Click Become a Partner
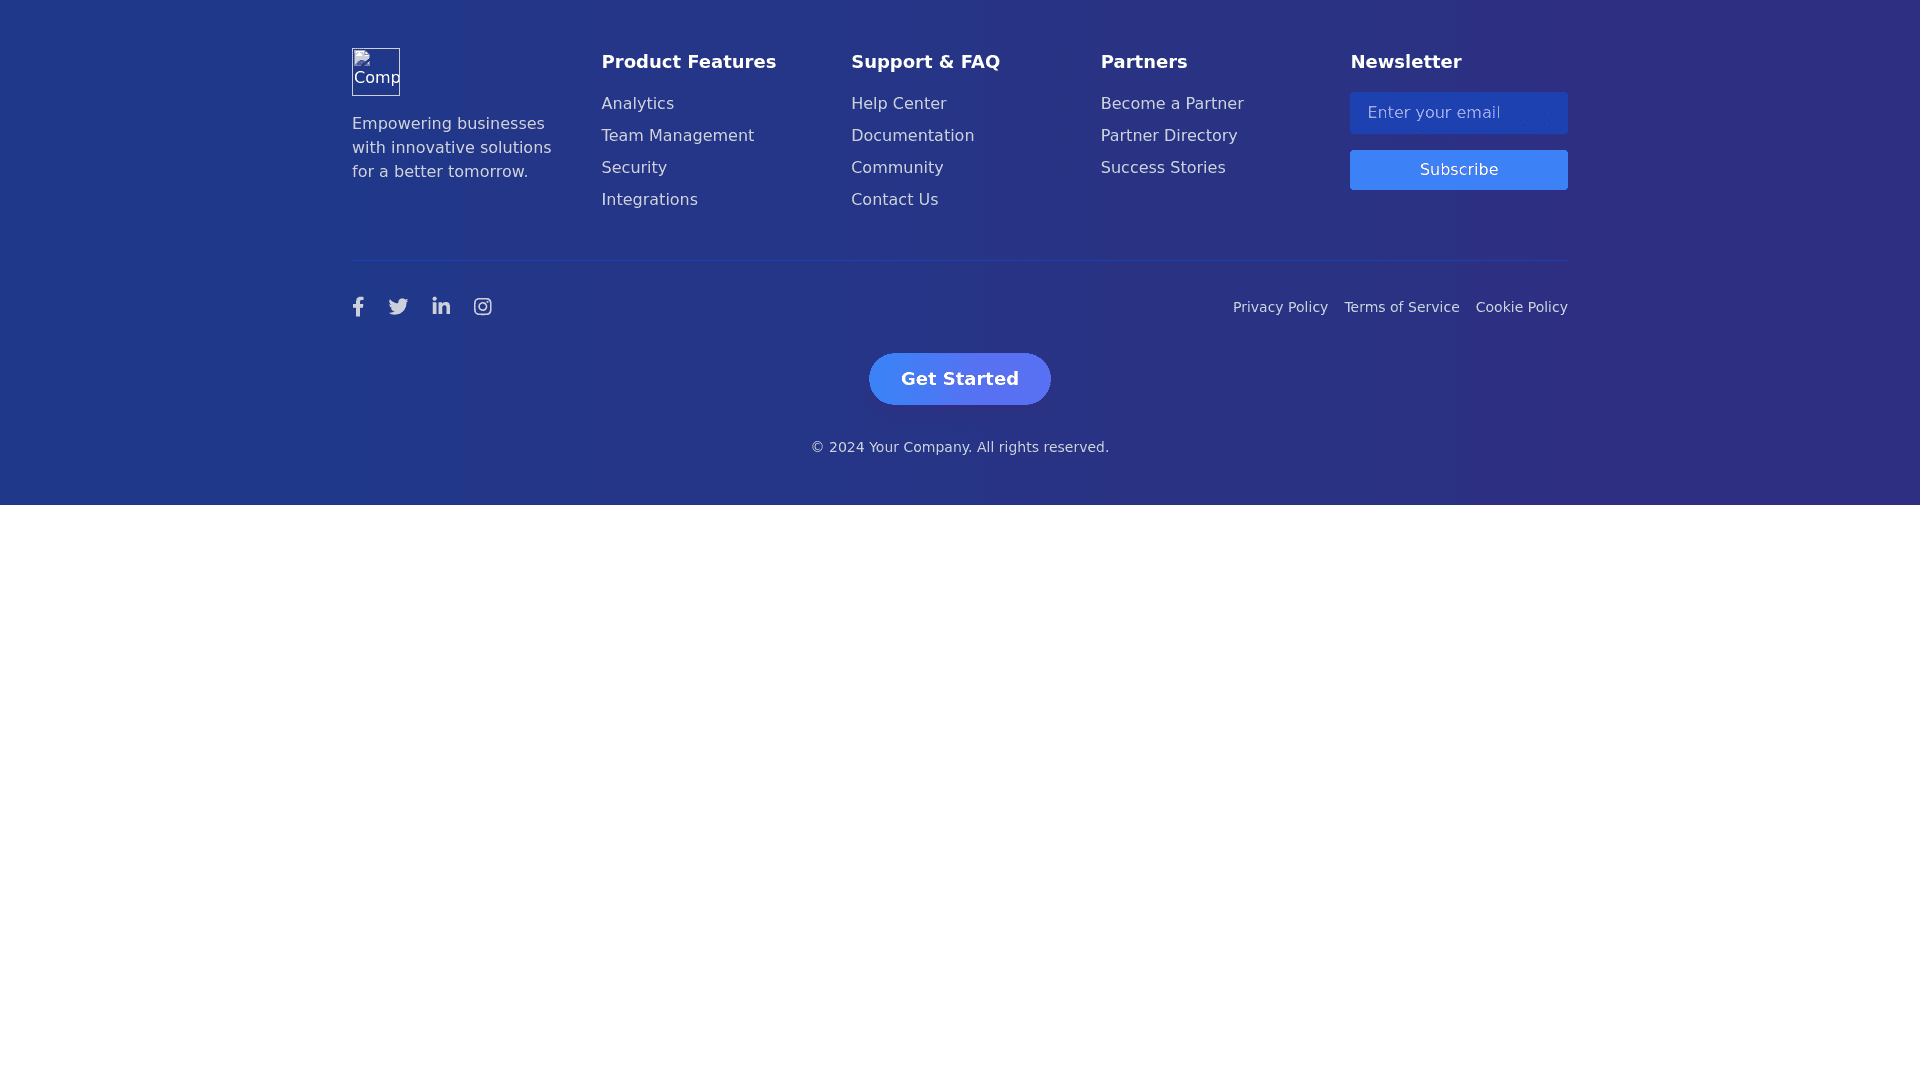Image resolution: width=1920 pixels, height=1080 pixels. click(x=1171, y=104)
